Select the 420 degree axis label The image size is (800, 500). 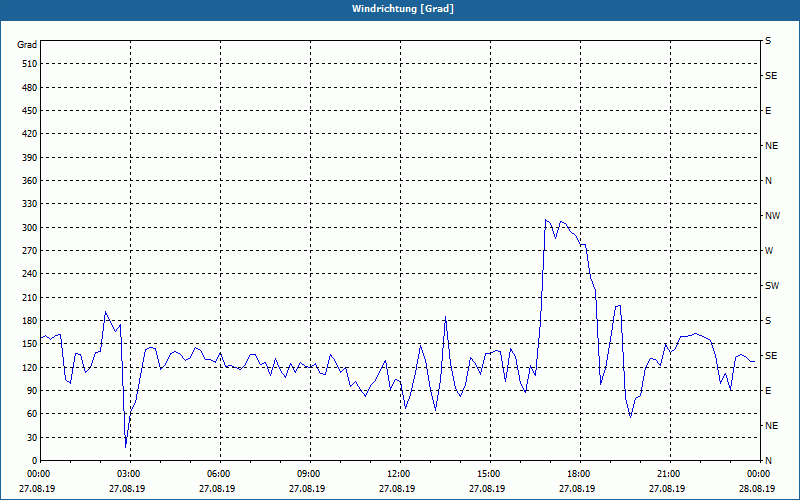30,134
